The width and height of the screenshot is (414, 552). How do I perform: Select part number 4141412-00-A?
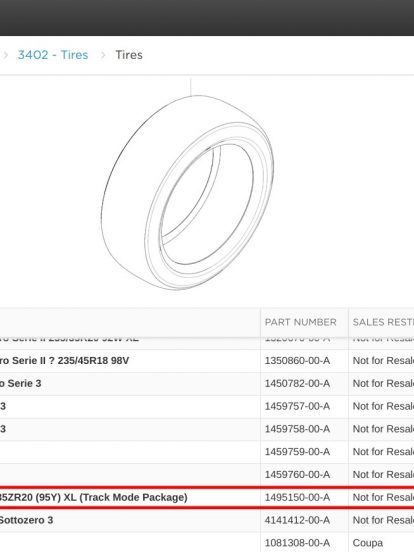[x=297, y=520]
